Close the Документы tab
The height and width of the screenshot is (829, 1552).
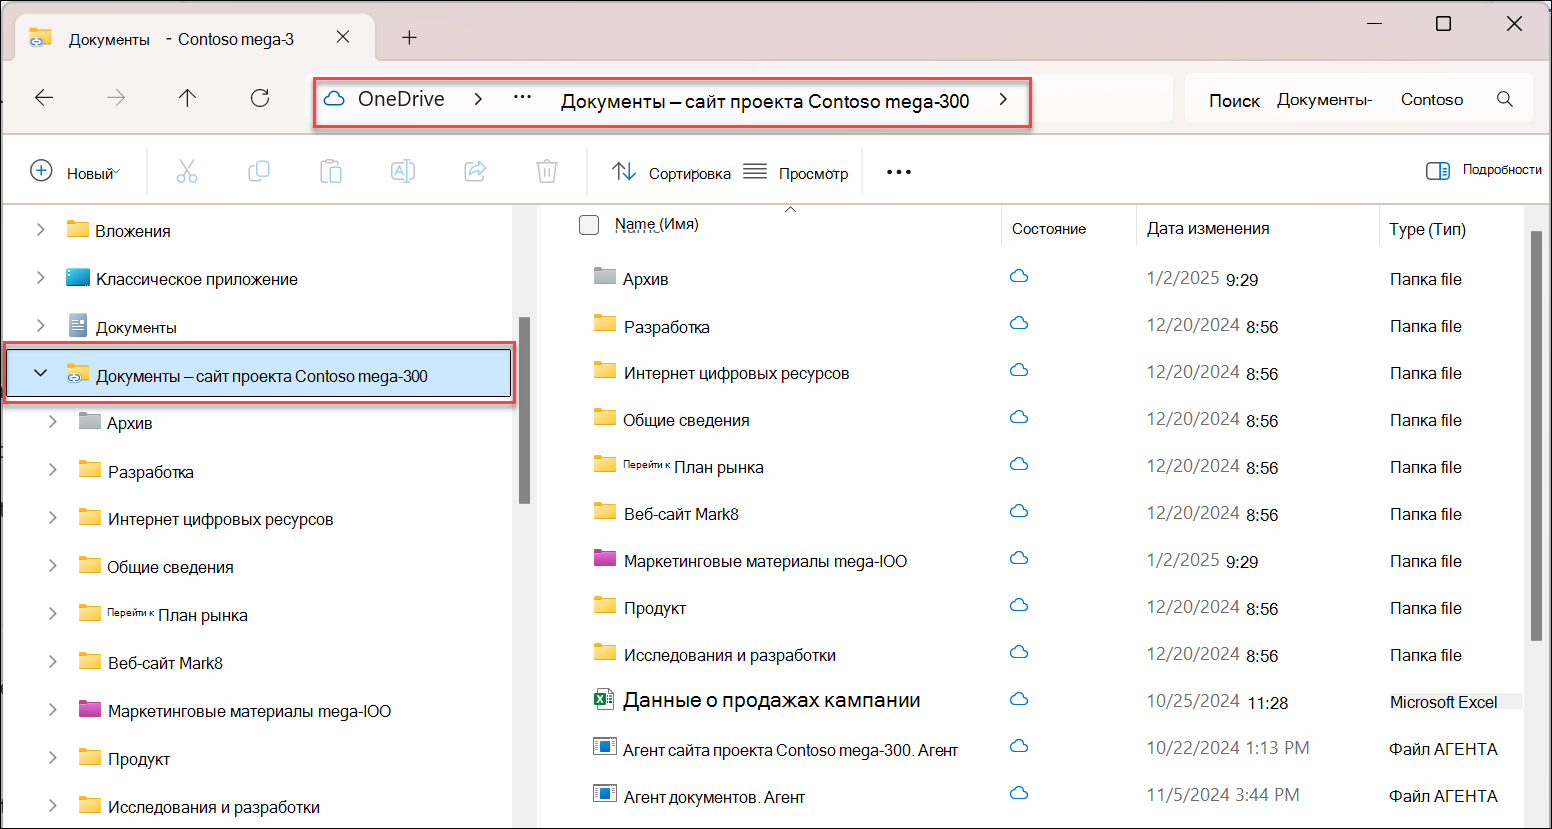(x=343, y=37)
